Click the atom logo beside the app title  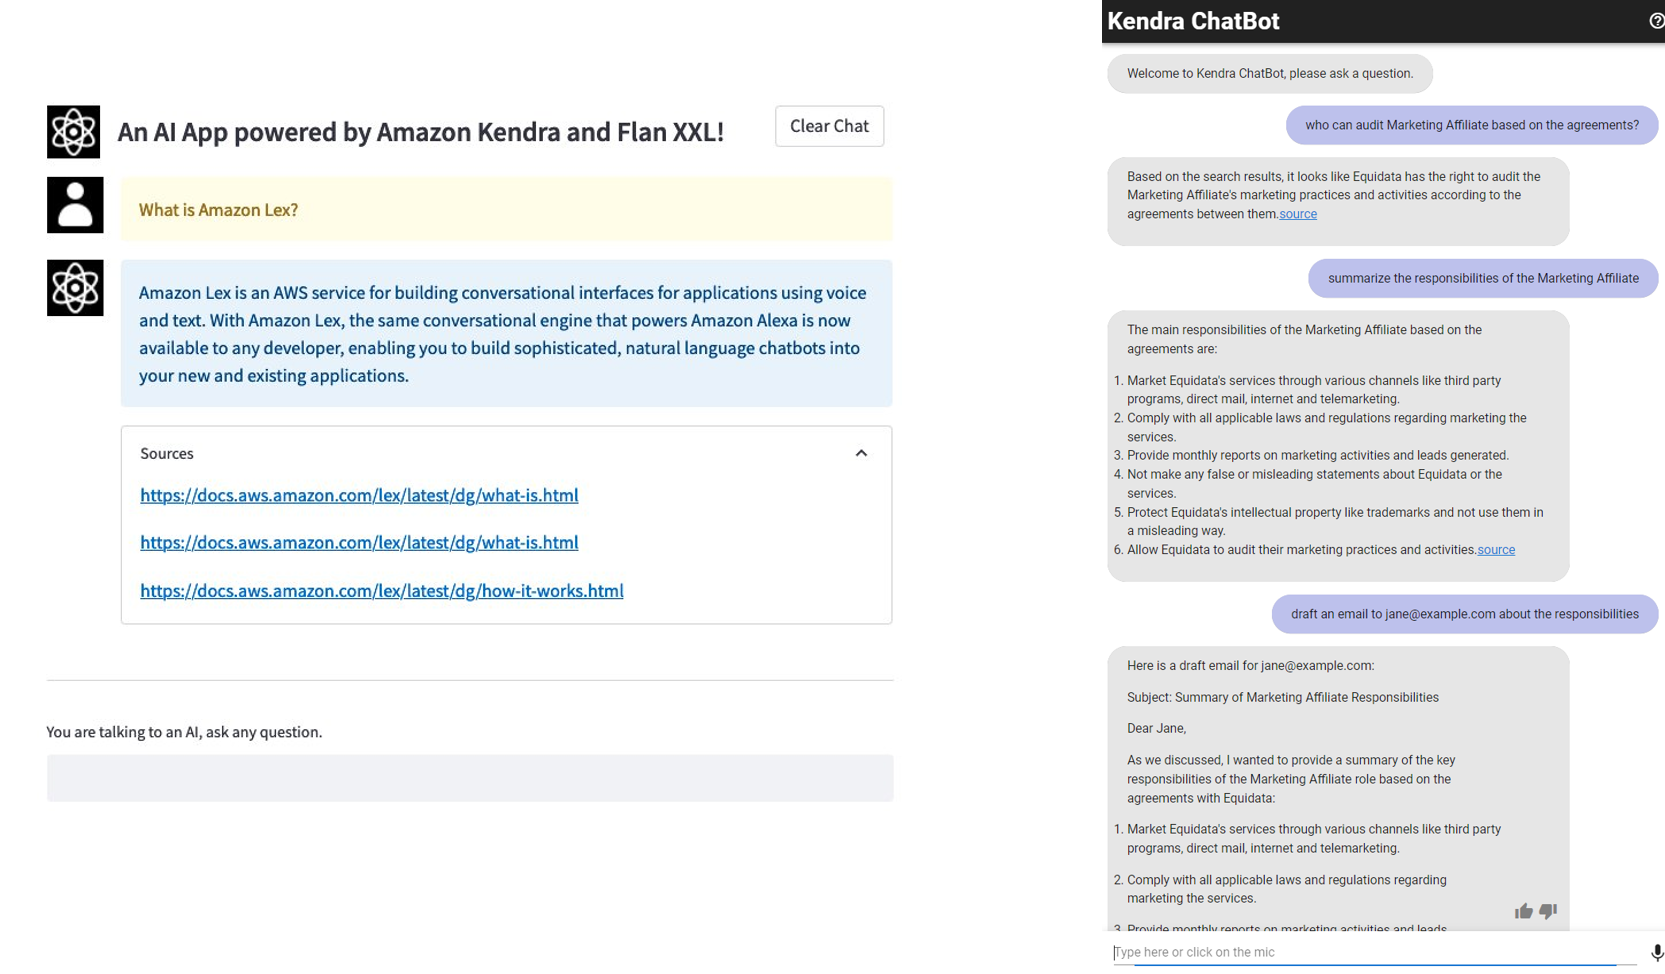73,132
